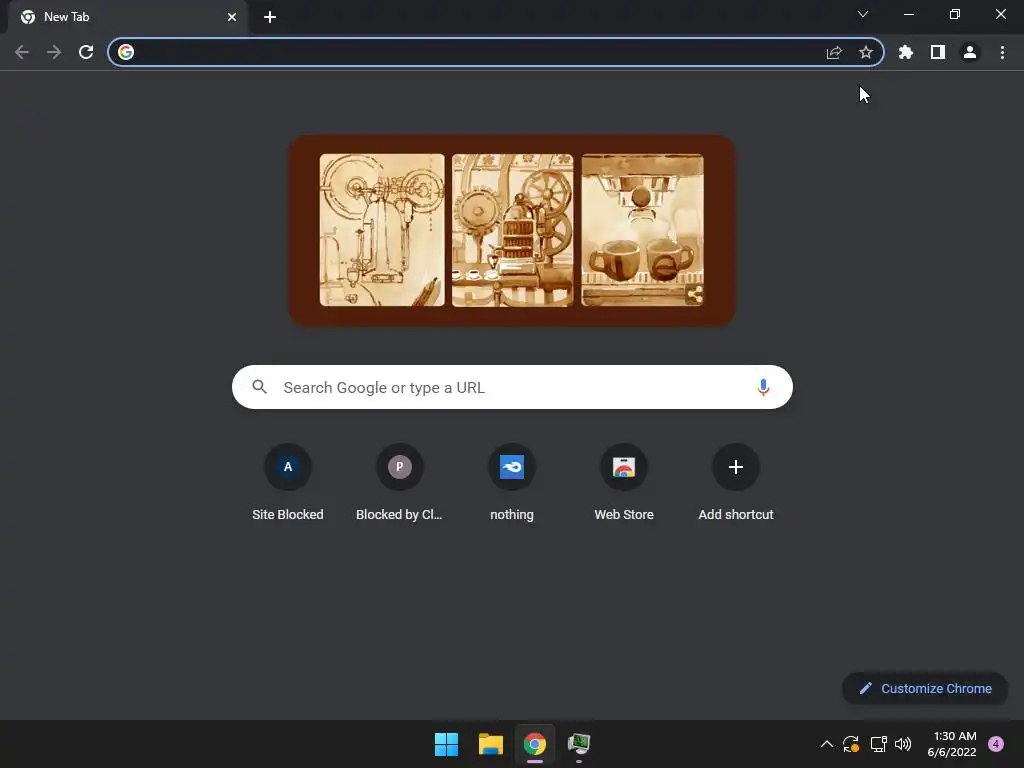This screenshot has width=1024, height=768.
Task: Click Customize Chrome button
Action: tap(925, 688)
